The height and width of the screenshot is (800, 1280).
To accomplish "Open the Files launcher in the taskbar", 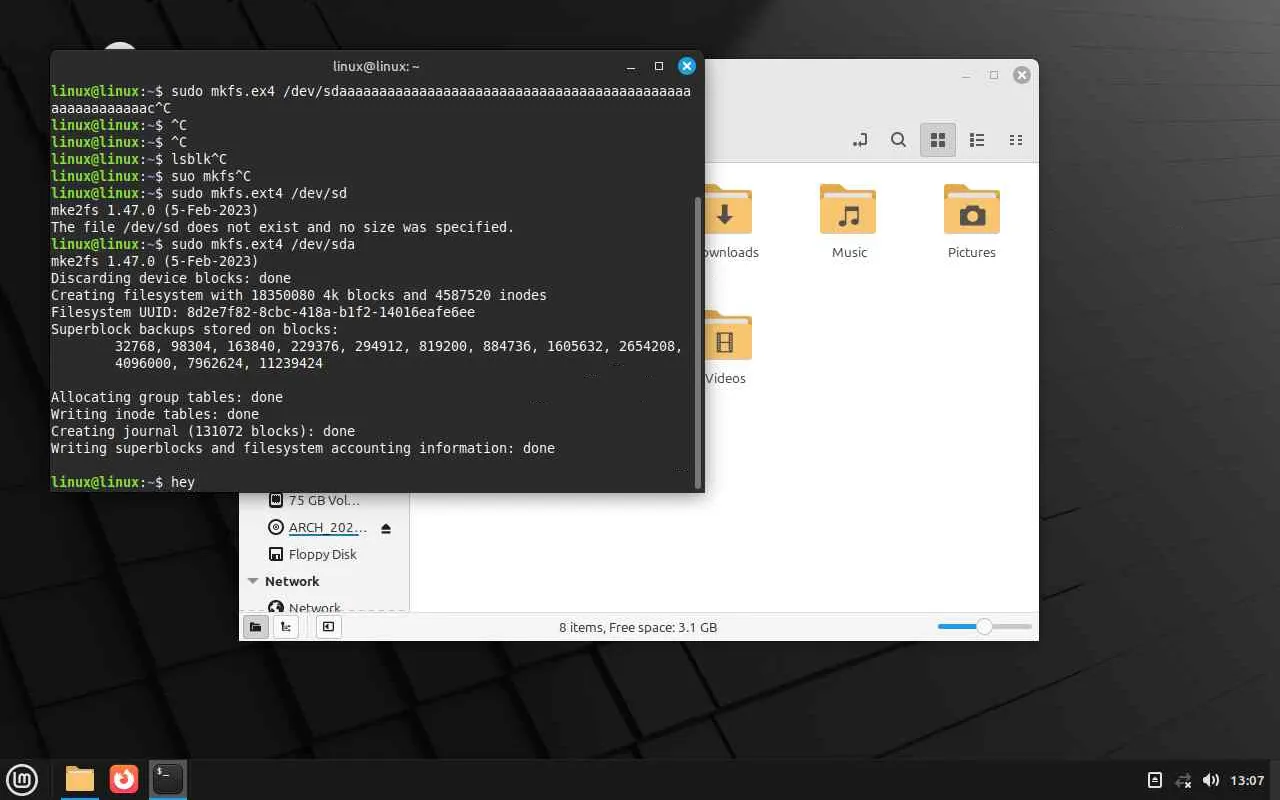I will pos(80,779).
